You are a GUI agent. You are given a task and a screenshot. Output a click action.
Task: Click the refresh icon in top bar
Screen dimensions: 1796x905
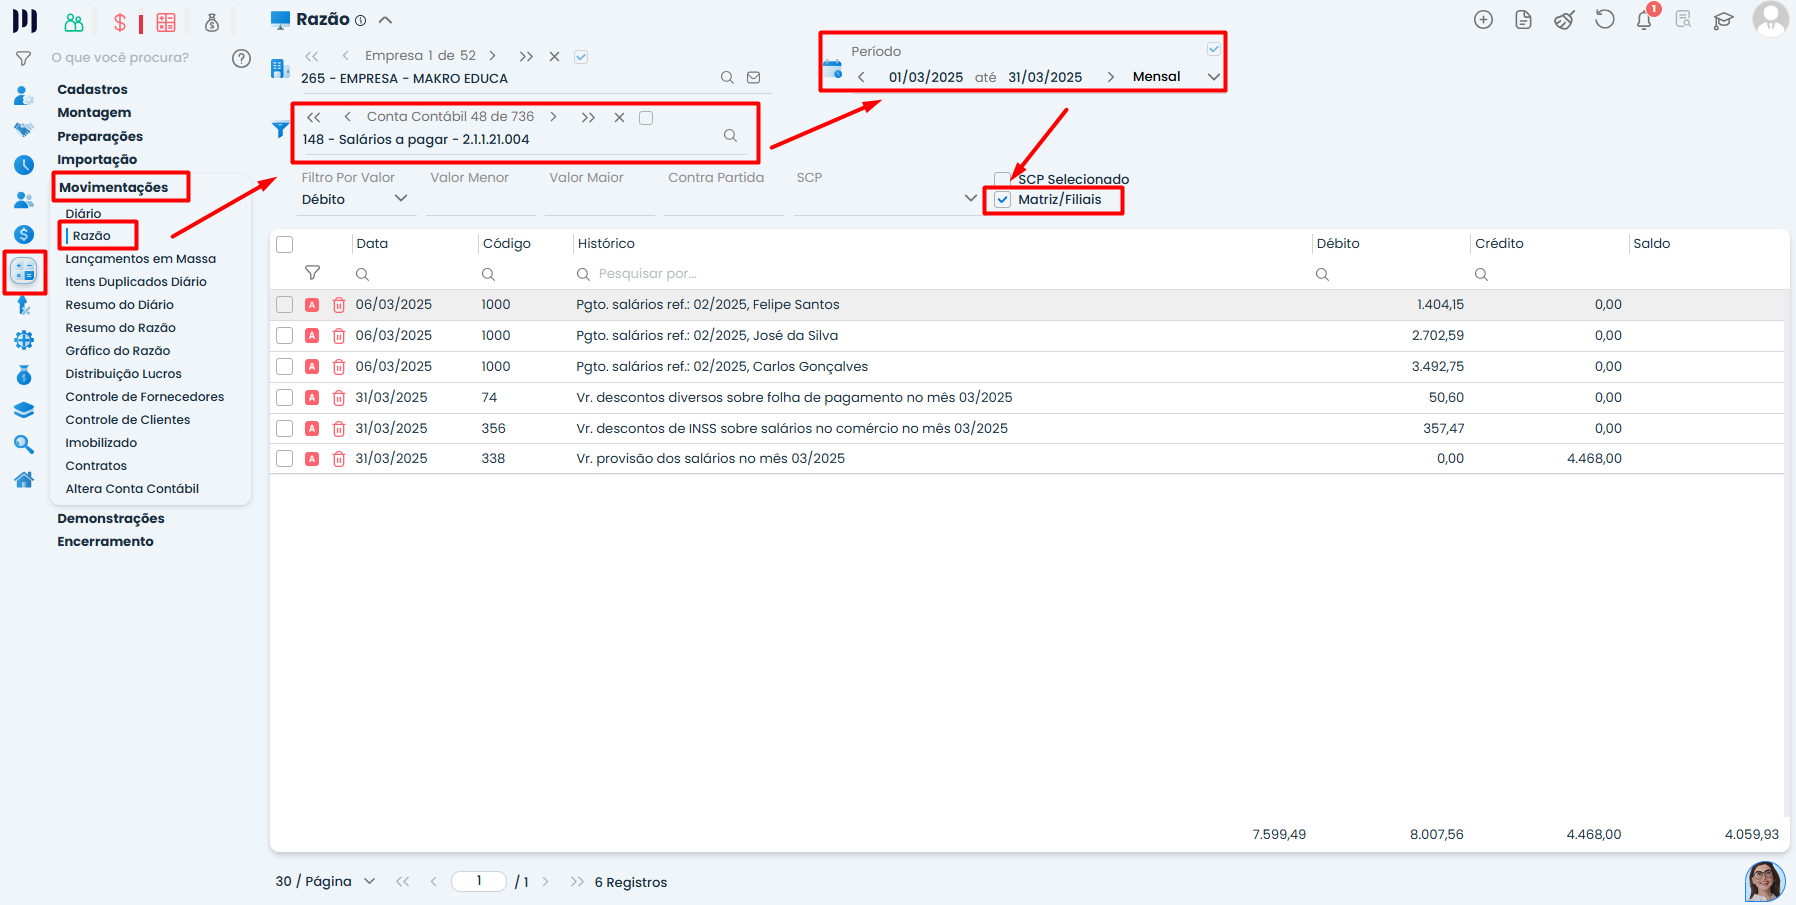point(1604,20)
